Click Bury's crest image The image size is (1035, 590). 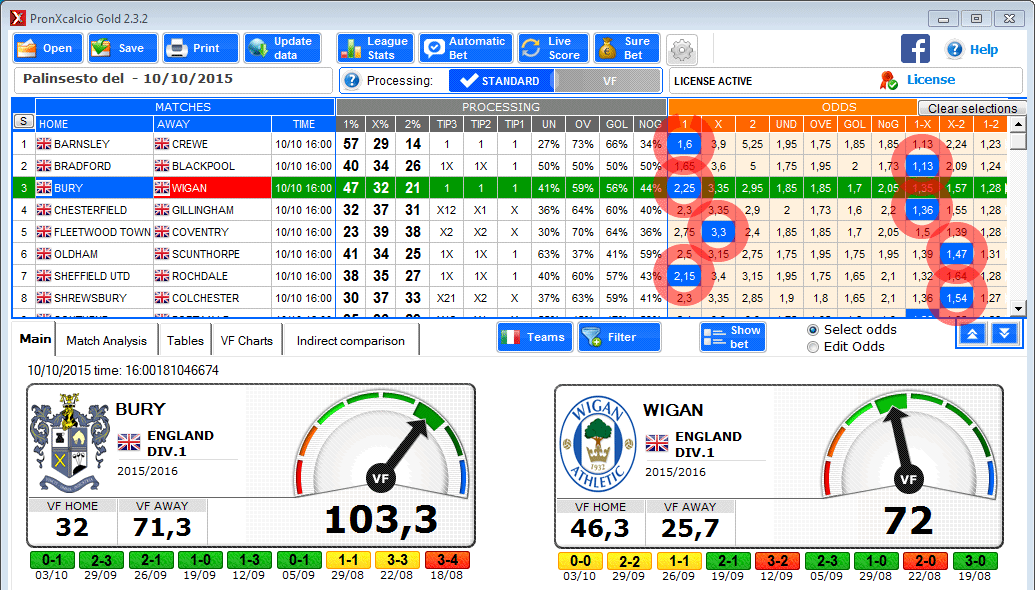coord(69,442)
